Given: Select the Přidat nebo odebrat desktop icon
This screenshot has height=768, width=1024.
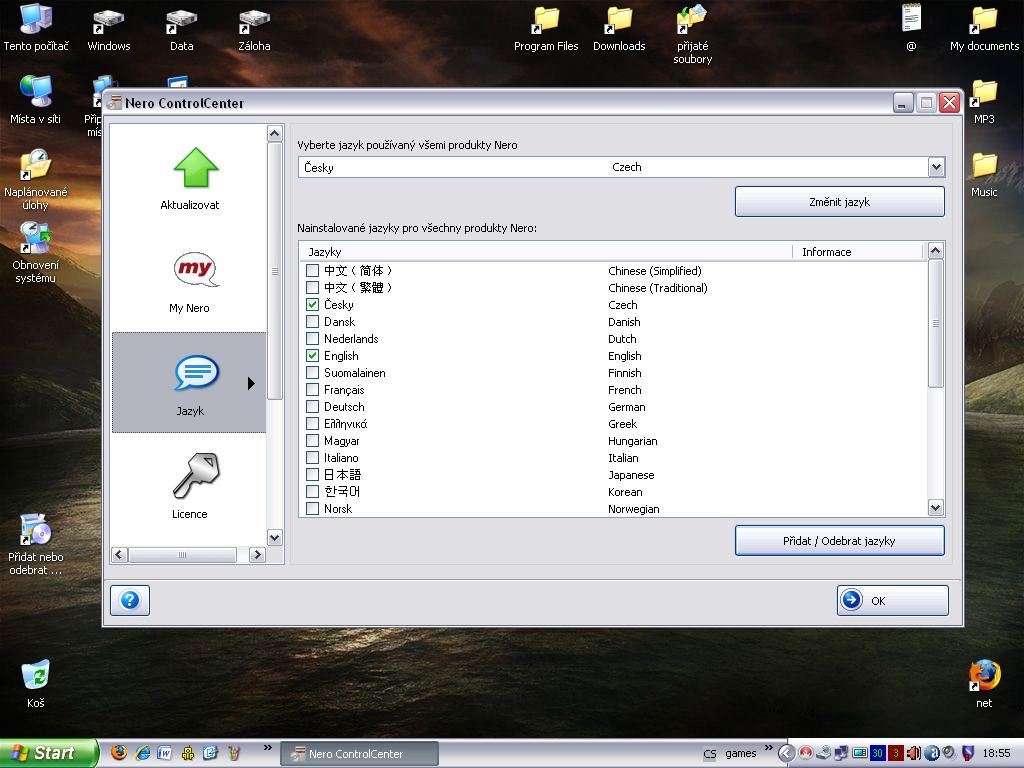Looking at the screenshot, I should pos(36,545).
